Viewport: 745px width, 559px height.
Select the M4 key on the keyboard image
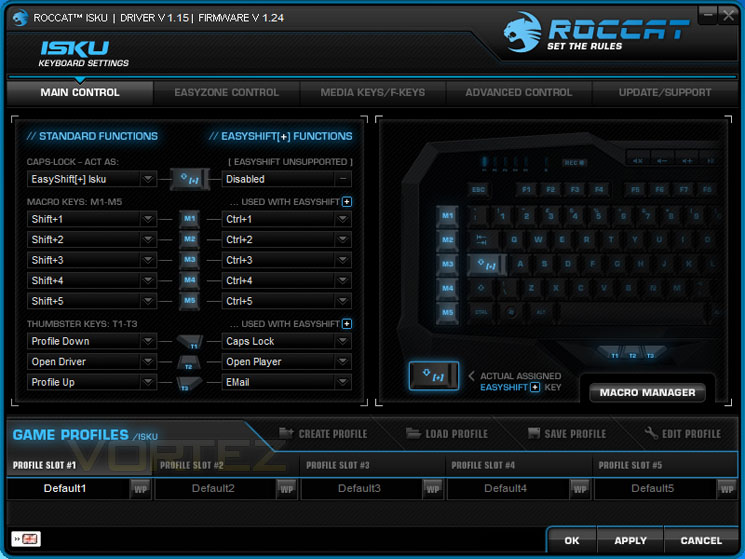click(x=447, y=289)
